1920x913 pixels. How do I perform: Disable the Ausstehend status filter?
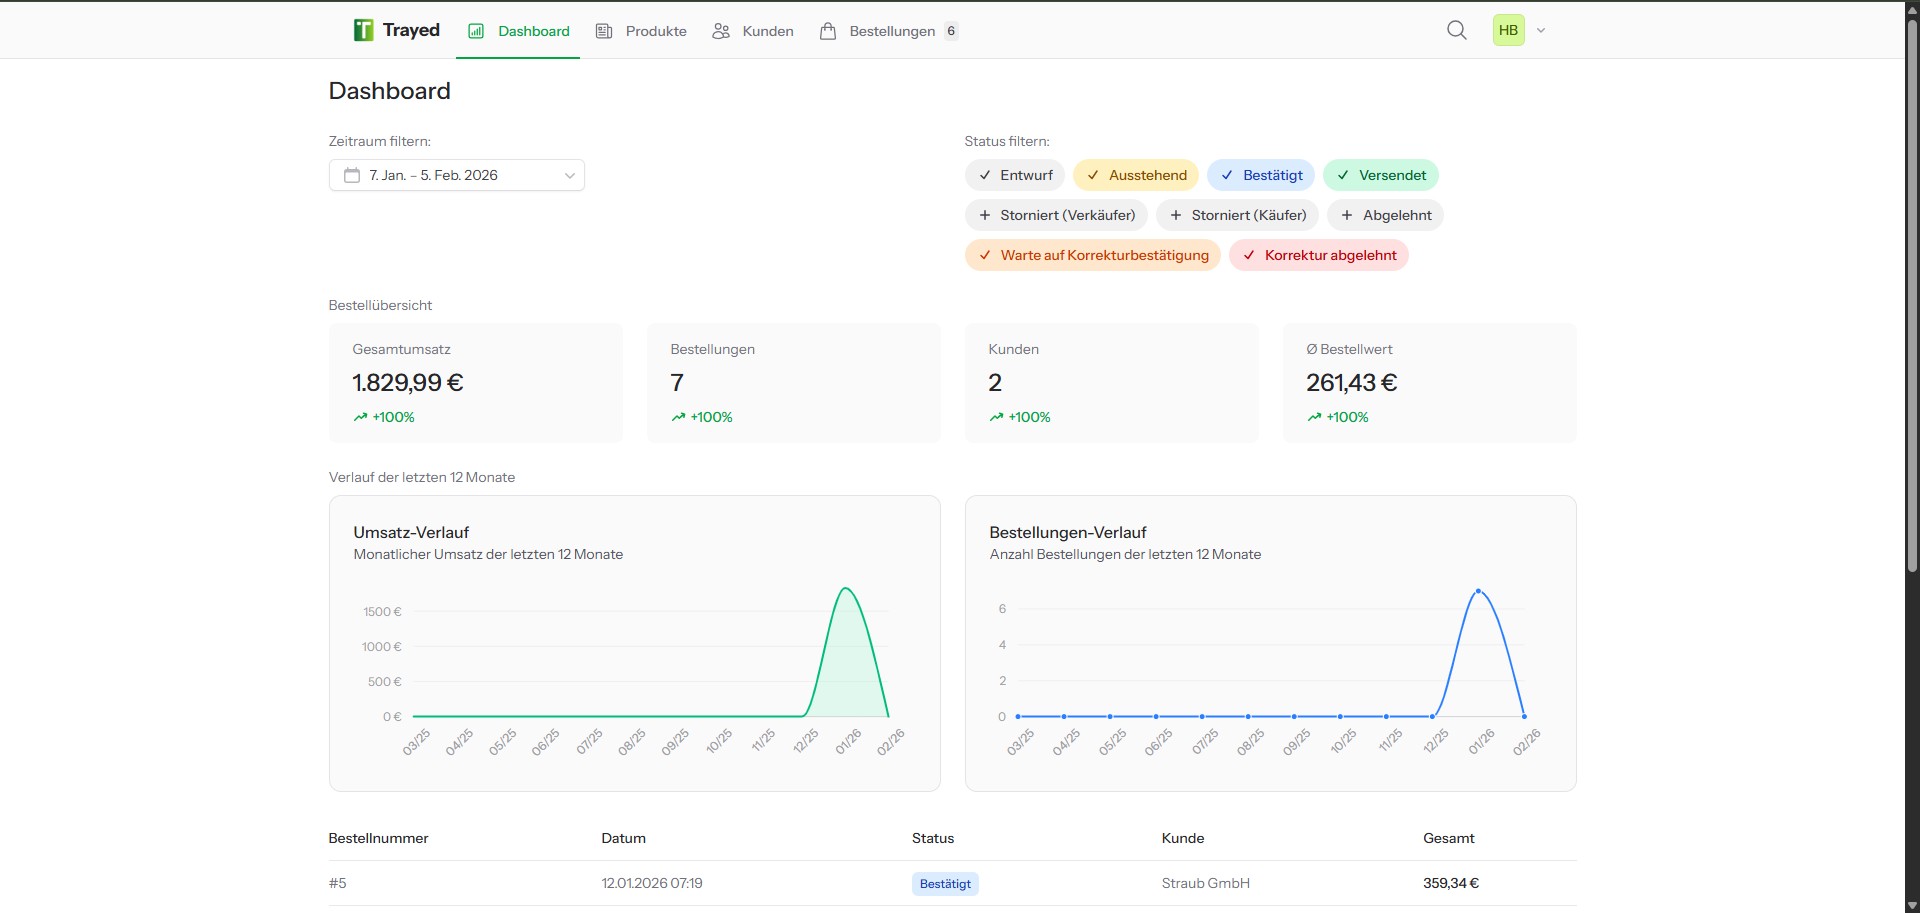point(1135,175)
